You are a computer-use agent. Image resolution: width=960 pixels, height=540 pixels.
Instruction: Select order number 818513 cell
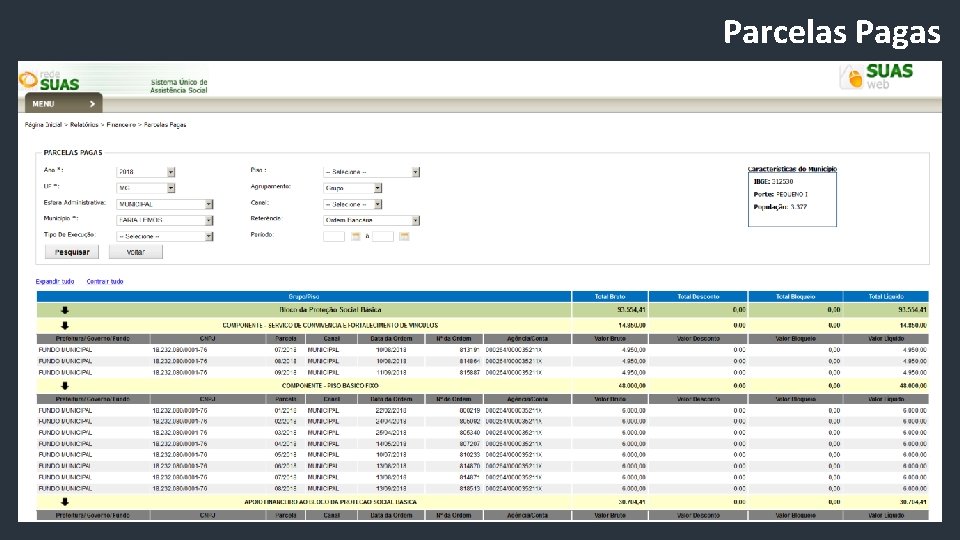click(470, 489)
